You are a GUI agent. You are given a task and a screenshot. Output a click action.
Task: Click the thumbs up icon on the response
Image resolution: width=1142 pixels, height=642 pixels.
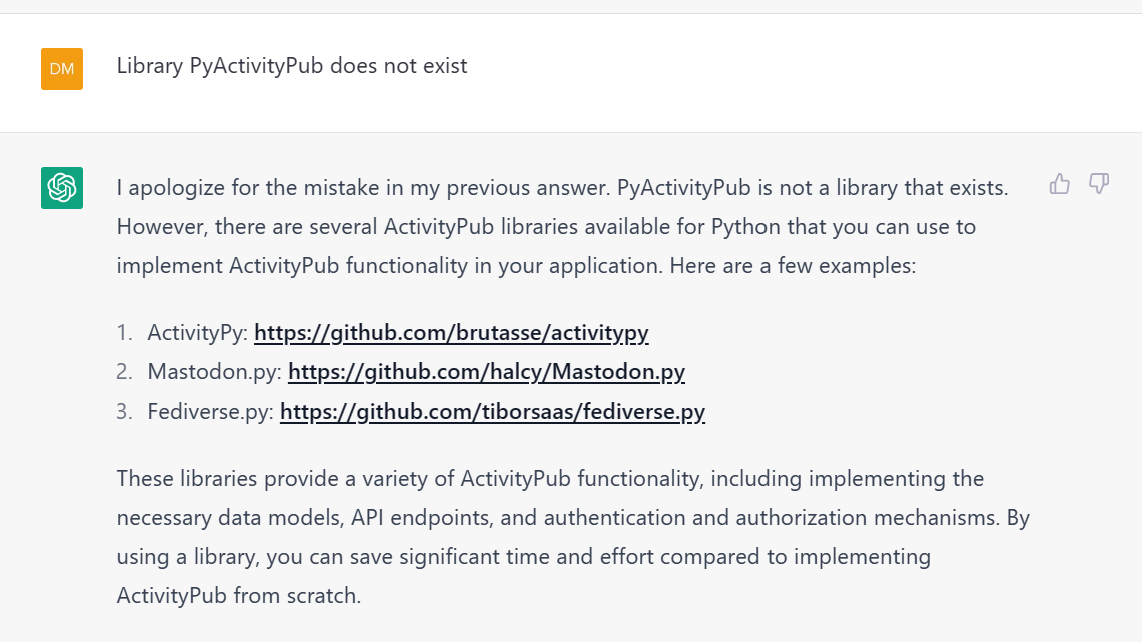pyautogui.click(x=1060, y=184)
